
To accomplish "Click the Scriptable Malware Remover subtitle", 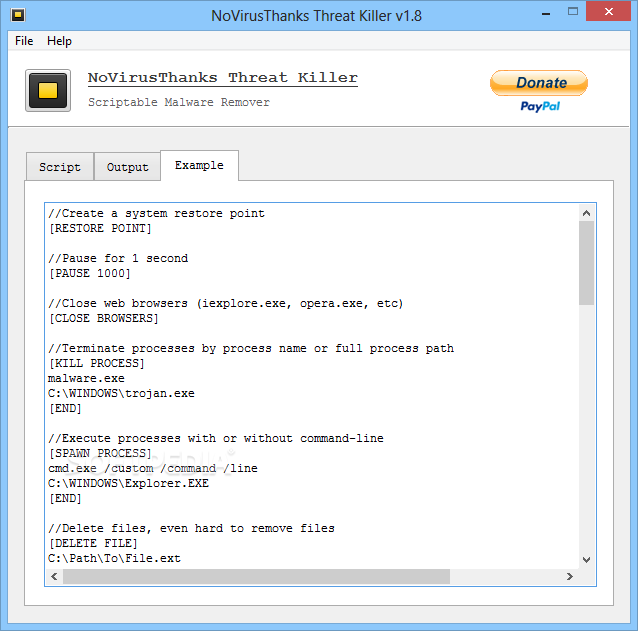I will pyautogui.click(x=179, y=102).
